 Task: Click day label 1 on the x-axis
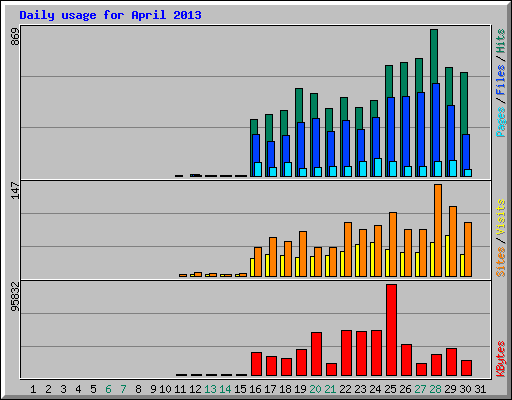(x=33, y=389)
